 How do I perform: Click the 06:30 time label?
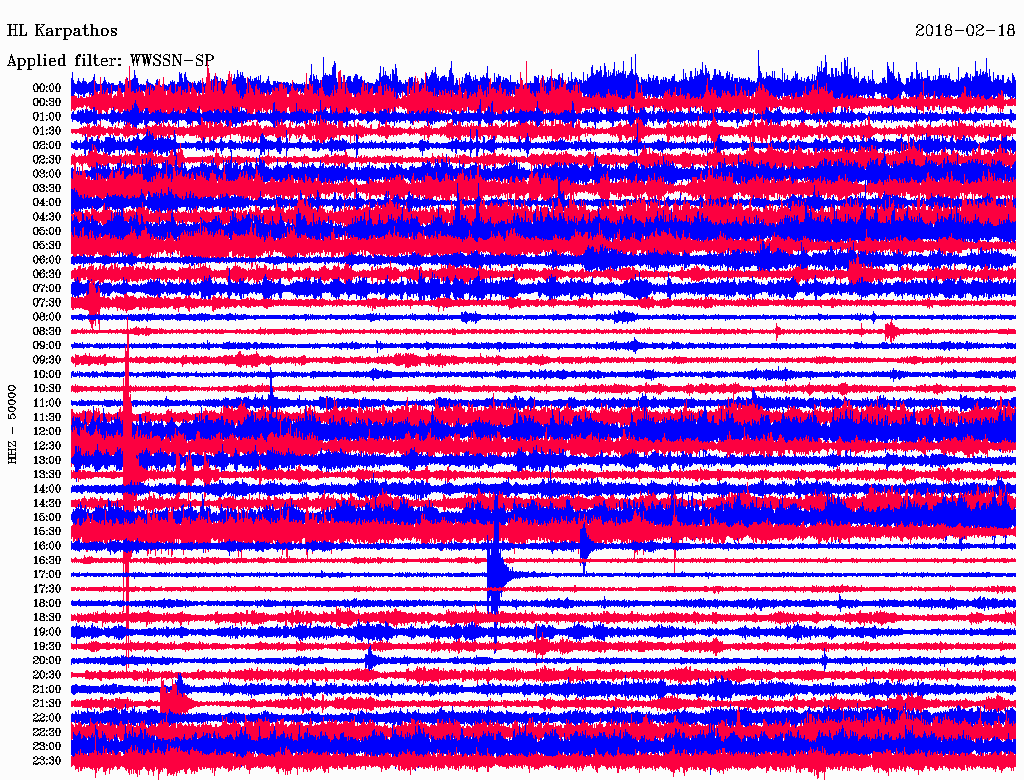pos(47,274)
